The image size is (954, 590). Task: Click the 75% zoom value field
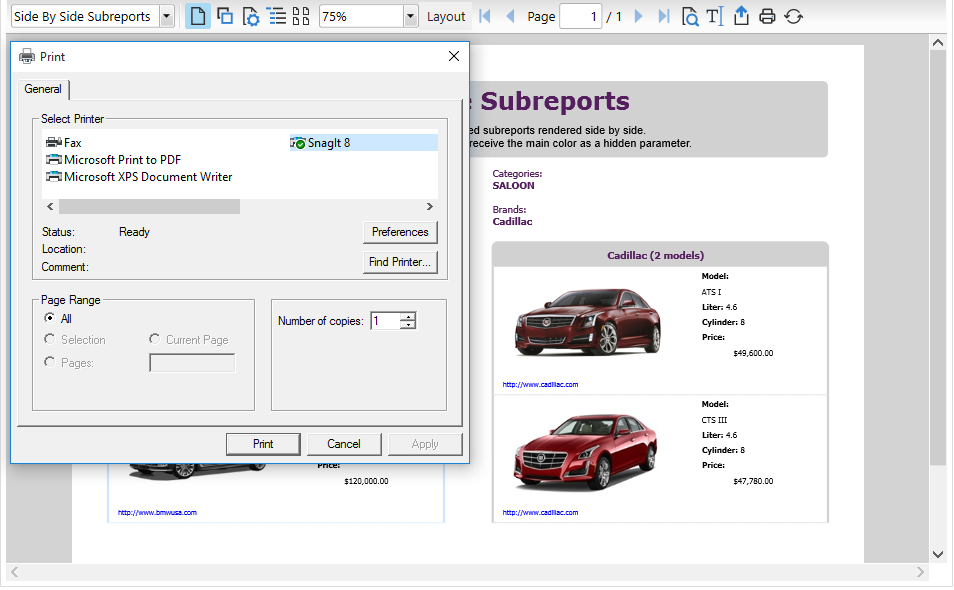point(361,16)
